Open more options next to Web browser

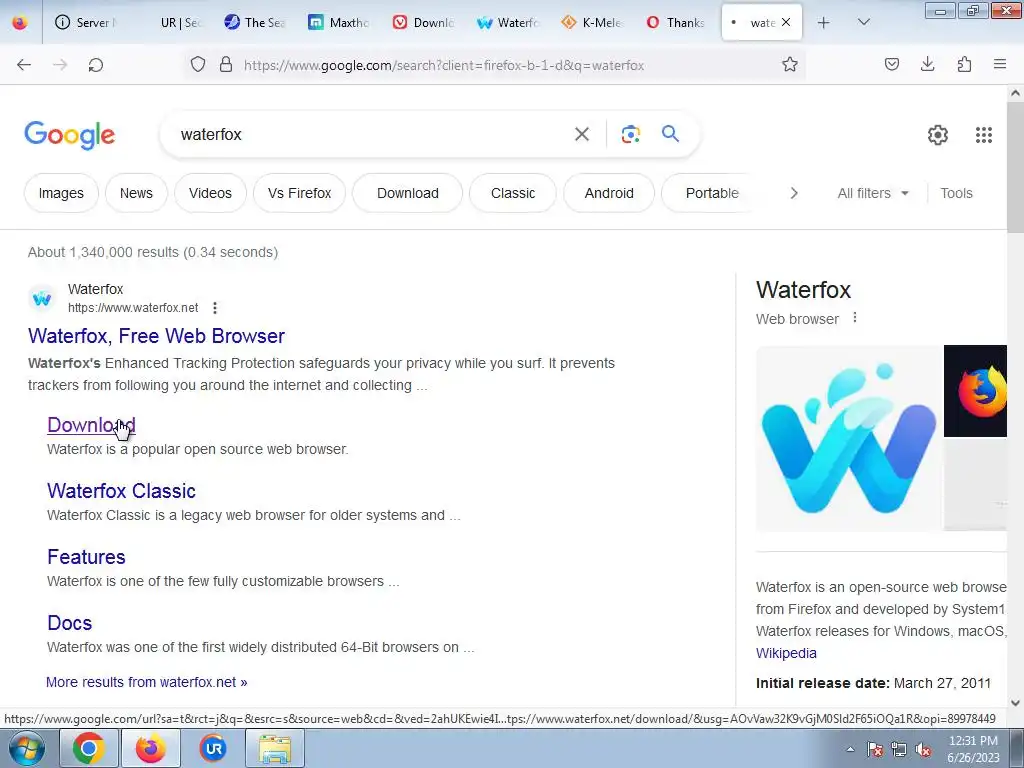coord(855,318)
